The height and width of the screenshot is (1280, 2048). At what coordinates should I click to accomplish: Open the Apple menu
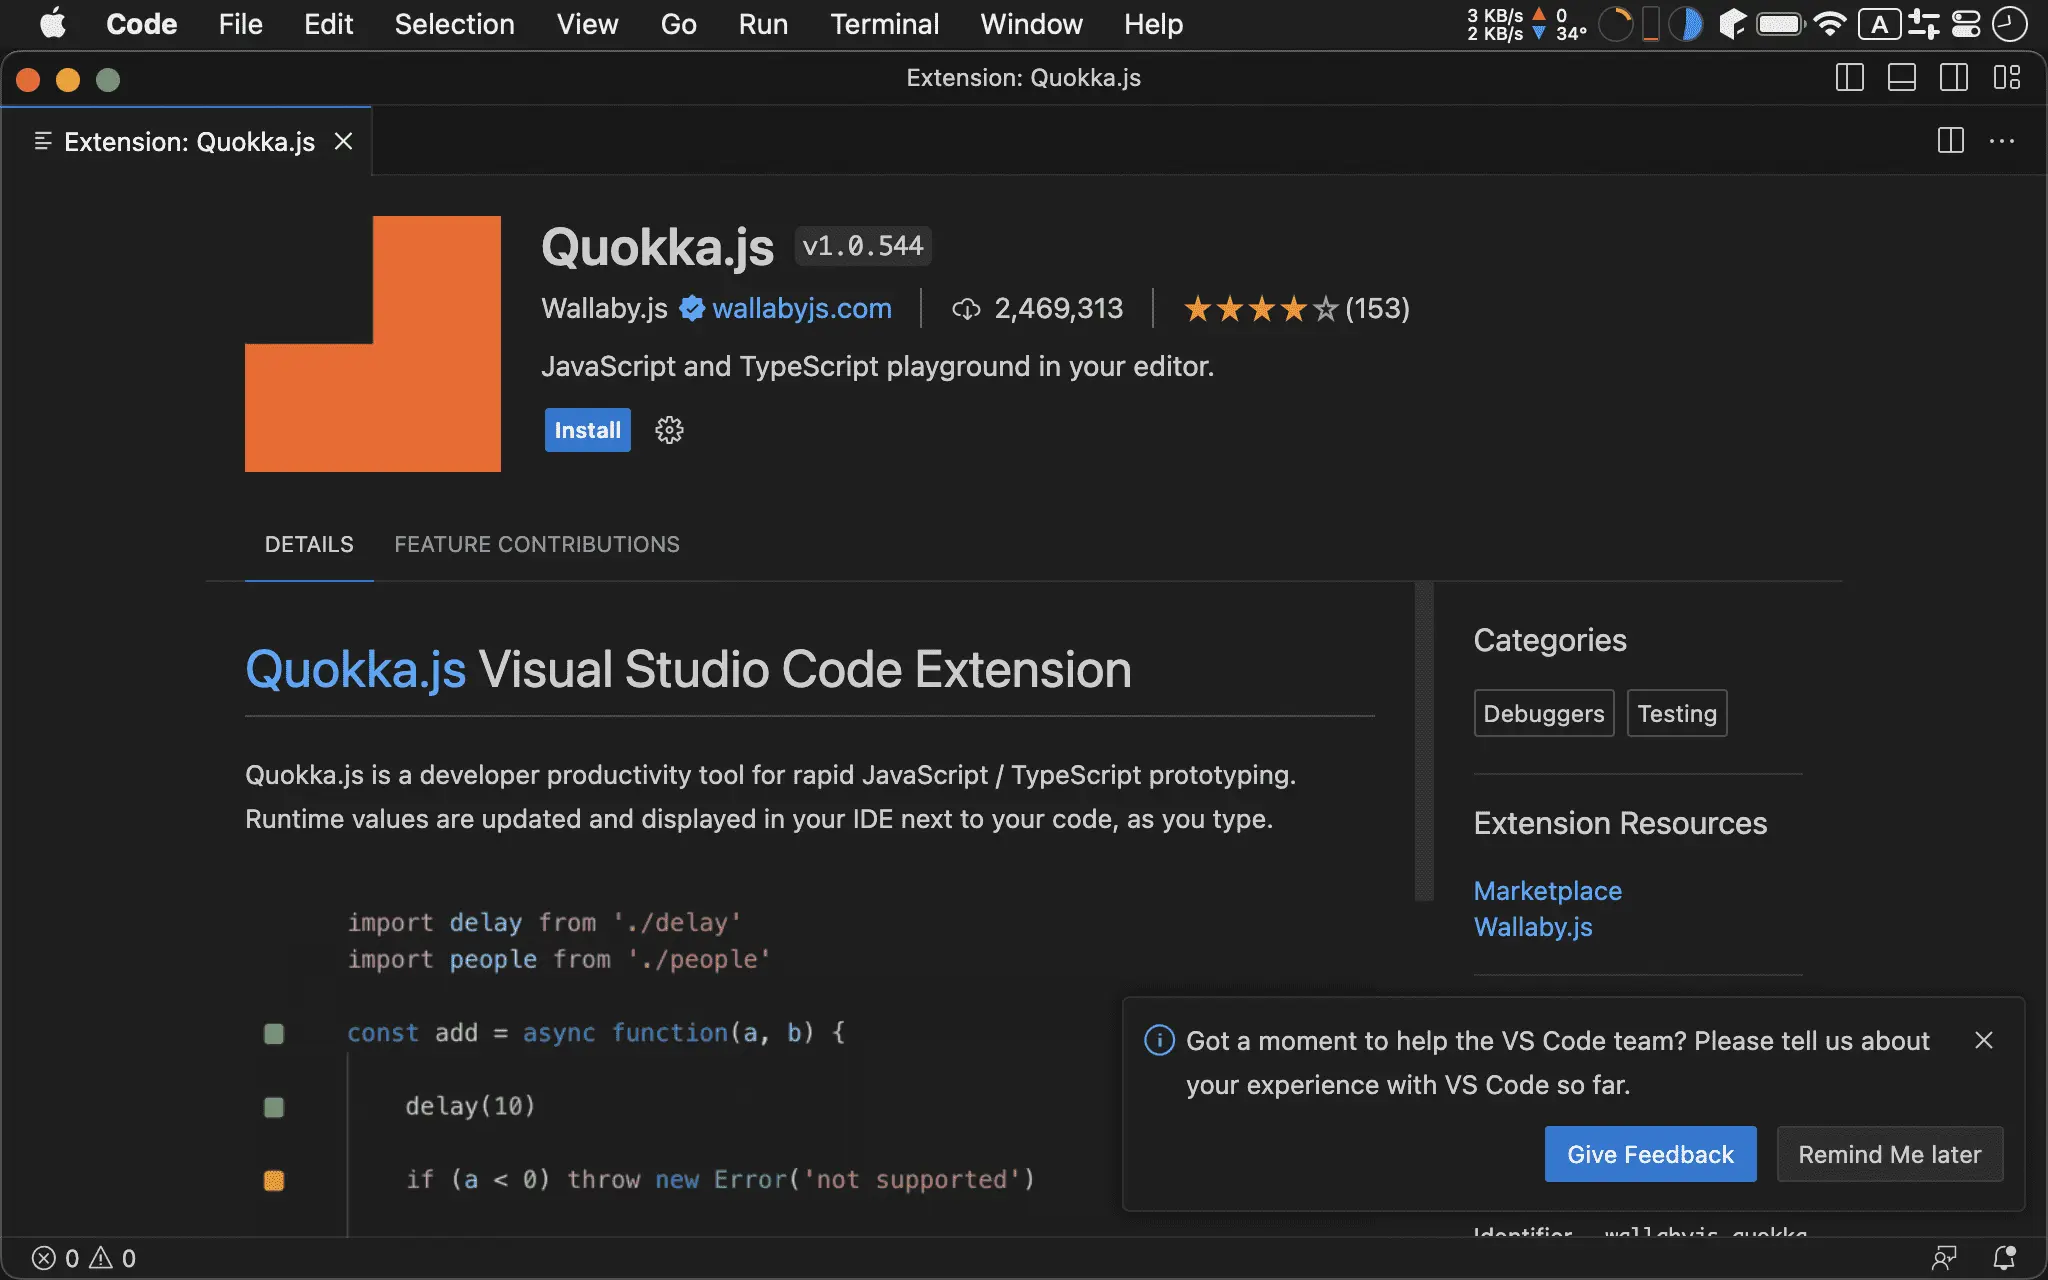click(52, 24)
